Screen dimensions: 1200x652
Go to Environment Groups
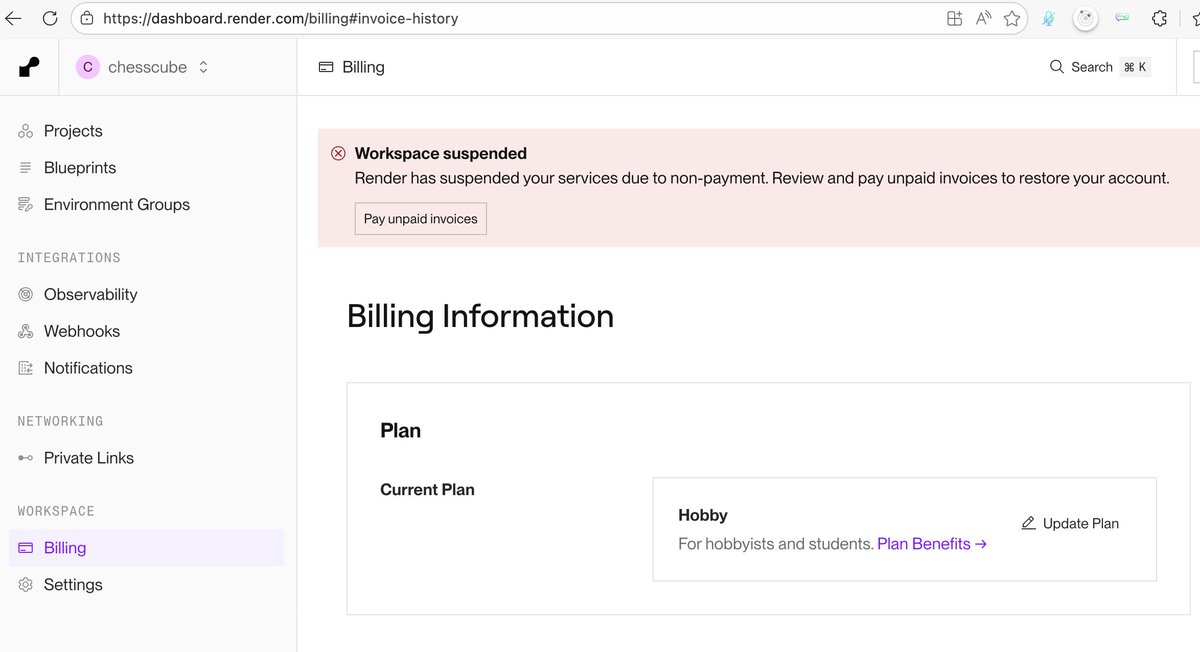117,204
